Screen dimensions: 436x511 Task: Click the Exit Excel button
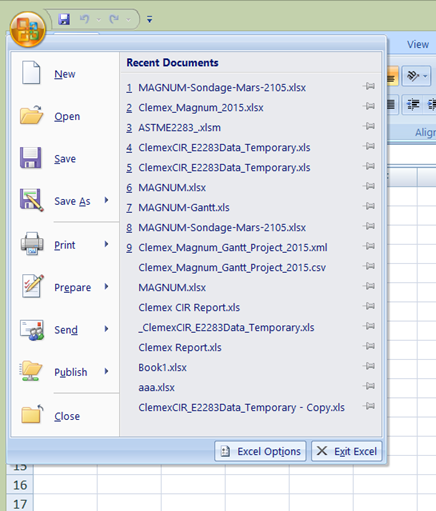347,451
